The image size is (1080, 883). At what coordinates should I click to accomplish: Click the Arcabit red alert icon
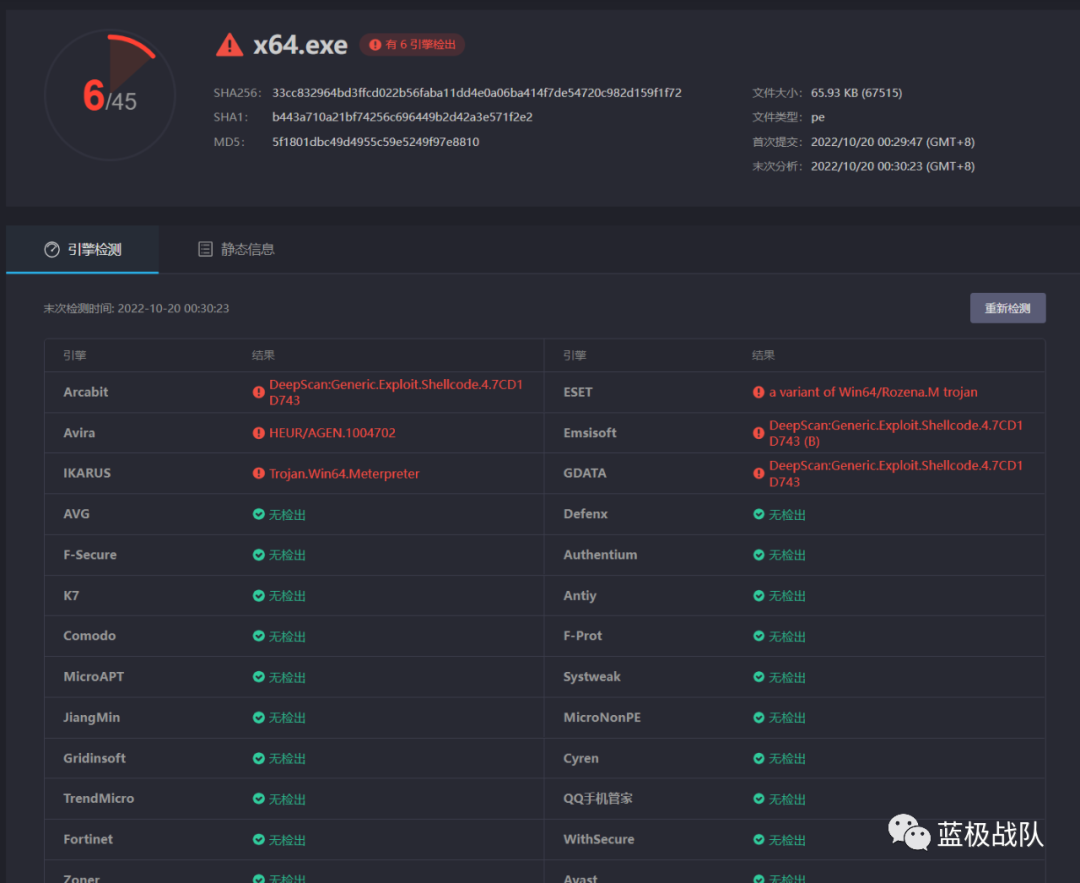pos(258,392)
